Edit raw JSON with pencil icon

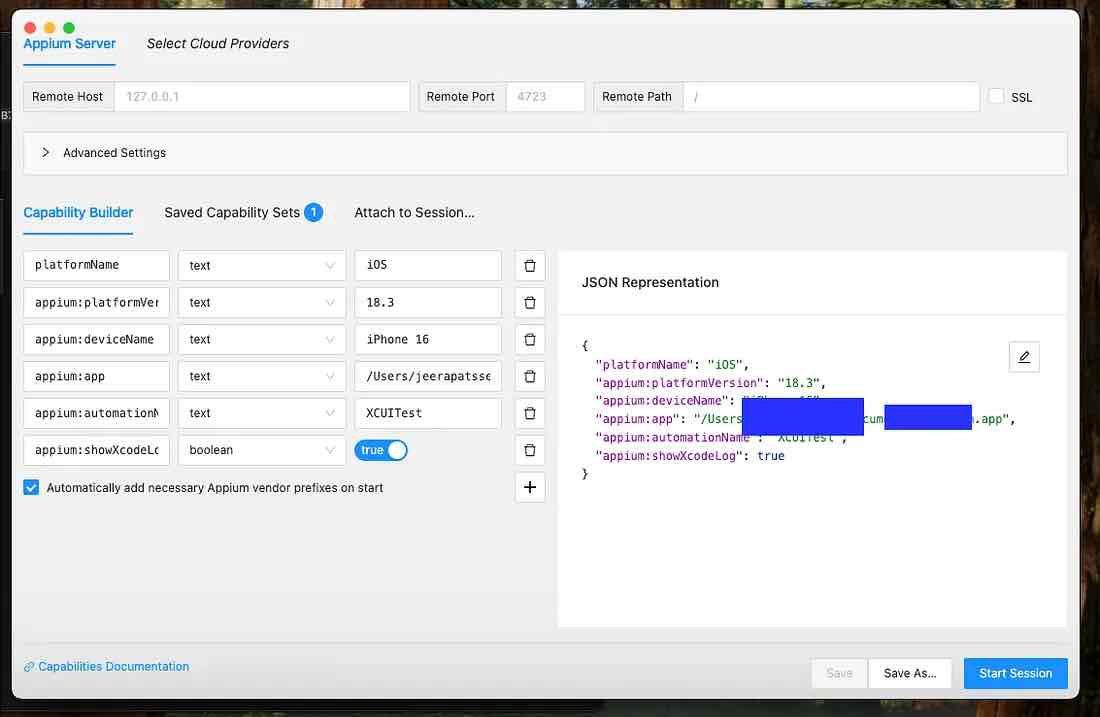(x=1024, y=357)
